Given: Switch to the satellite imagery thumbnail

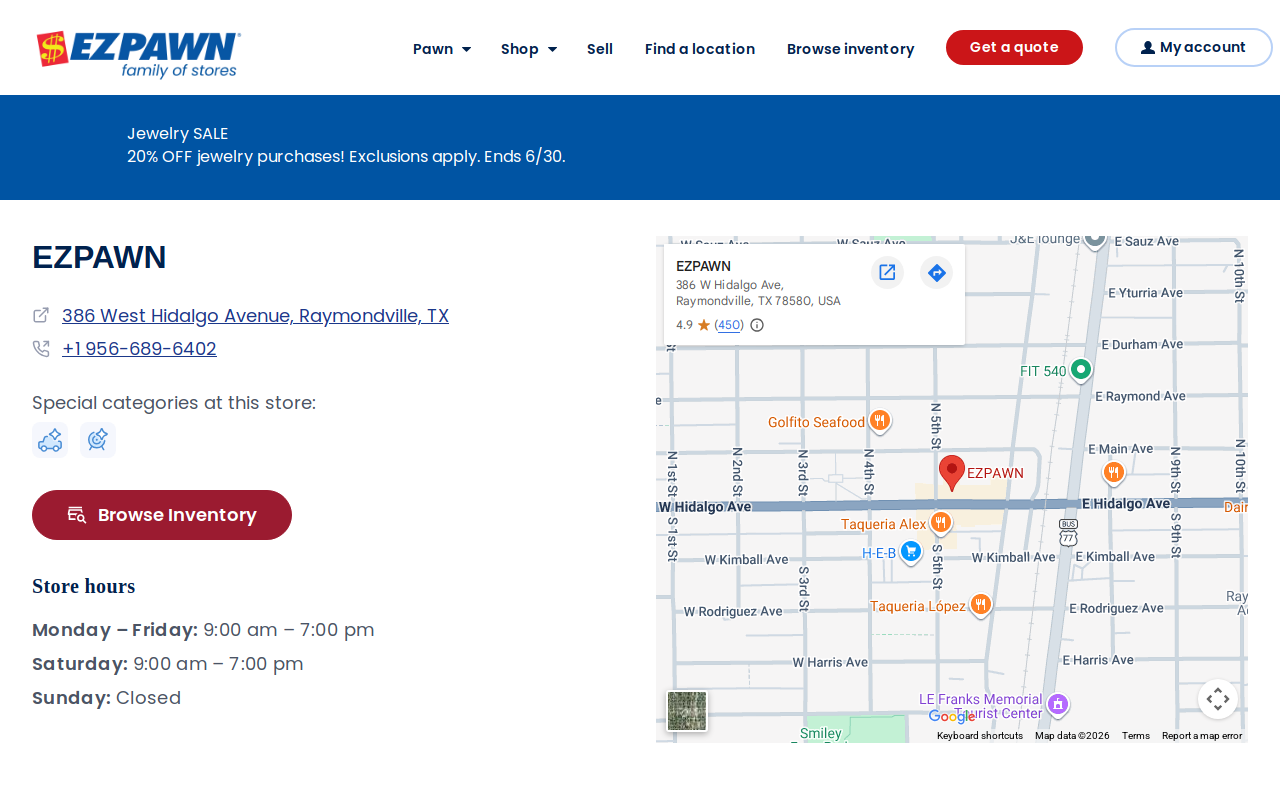Looking at the screenshot, I should (x=687, y=711).
